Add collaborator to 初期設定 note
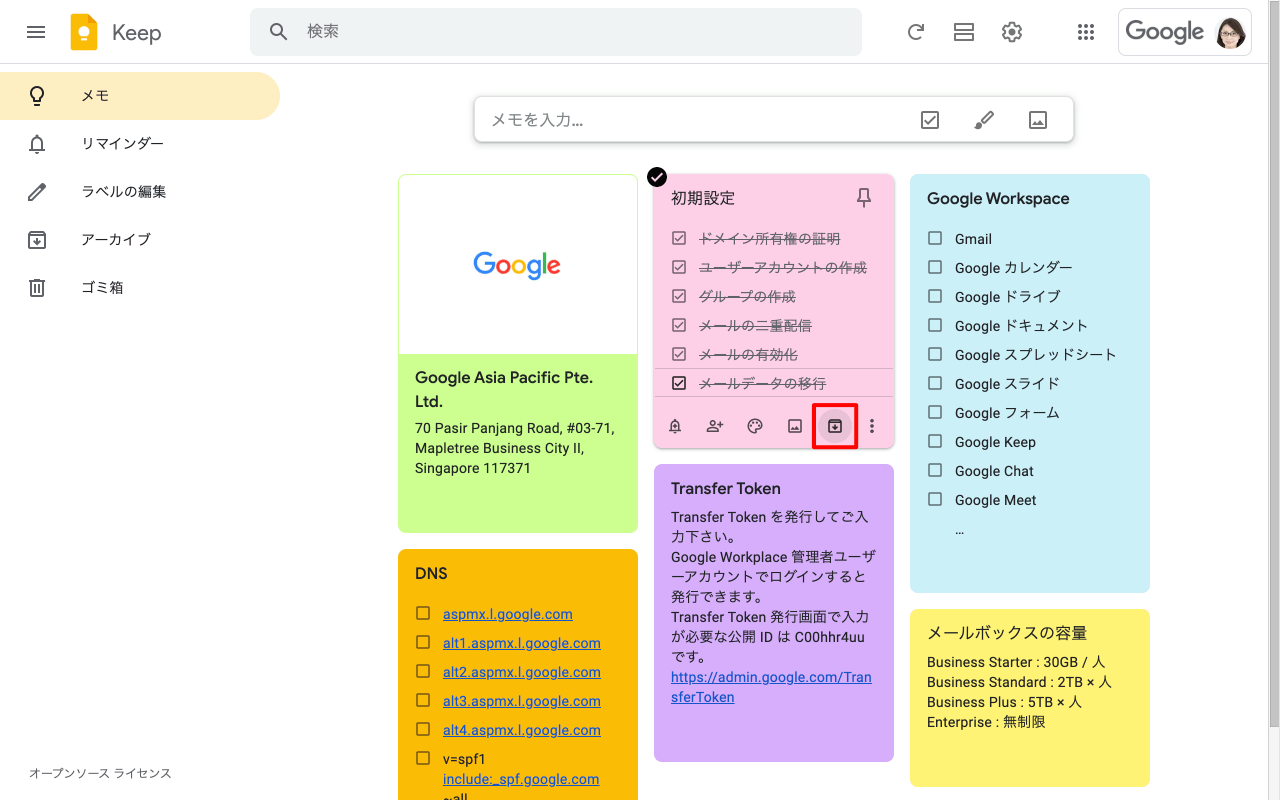This screenshot has width=1280, height=800. point(715,426)
